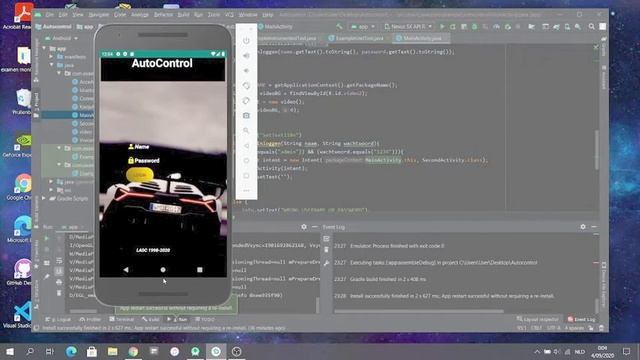This screenshot has height=360, width=640.
Task: Click the Event Log horizontal scrollbar
Action: pyautogui.click(x=419, y=311)
